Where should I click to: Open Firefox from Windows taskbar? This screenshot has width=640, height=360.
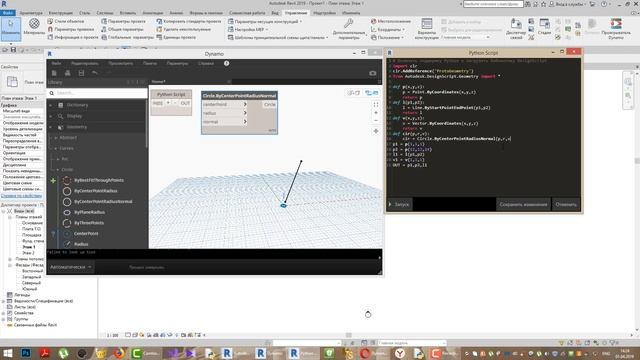click(119, 353)
